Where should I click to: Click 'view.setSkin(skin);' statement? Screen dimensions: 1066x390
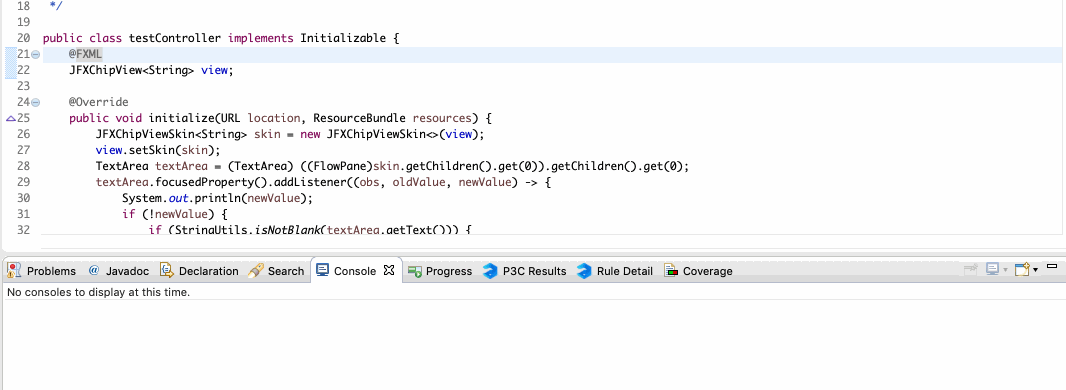[x=158, y=150]
